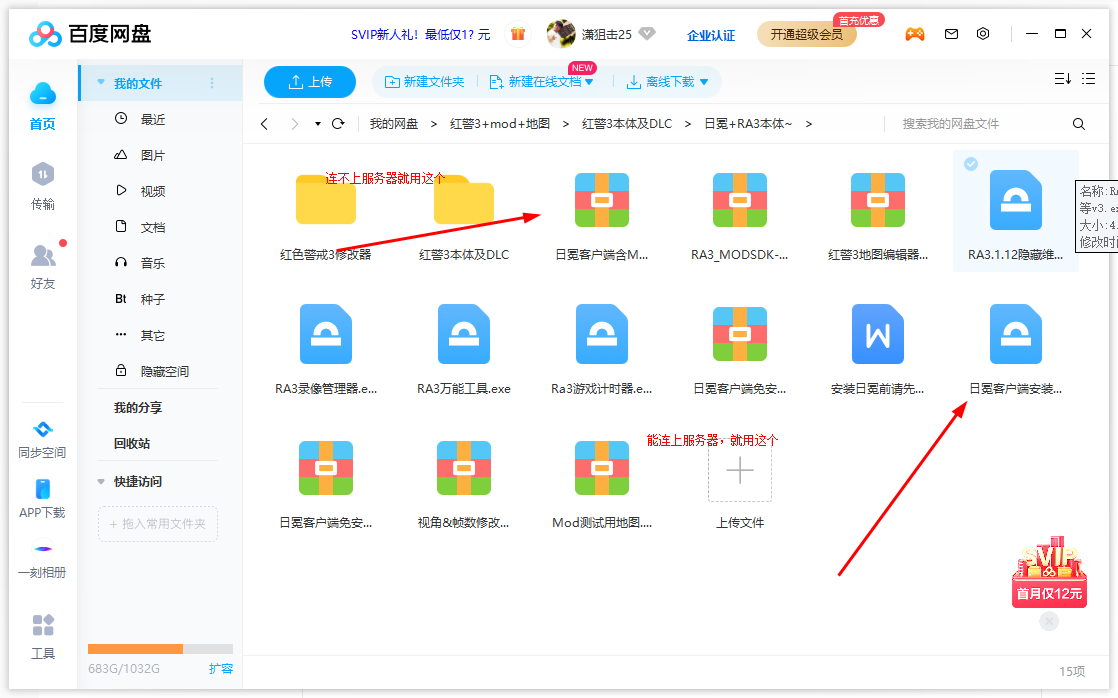
Task: Open 离线下载 dropdown arrow
Action: coord(704,83)
